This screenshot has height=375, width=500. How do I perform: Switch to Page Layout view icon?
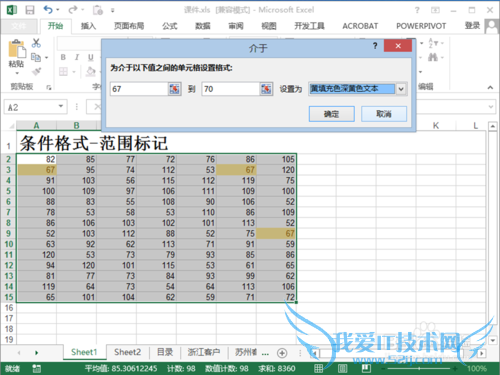[x=342, y=368]
